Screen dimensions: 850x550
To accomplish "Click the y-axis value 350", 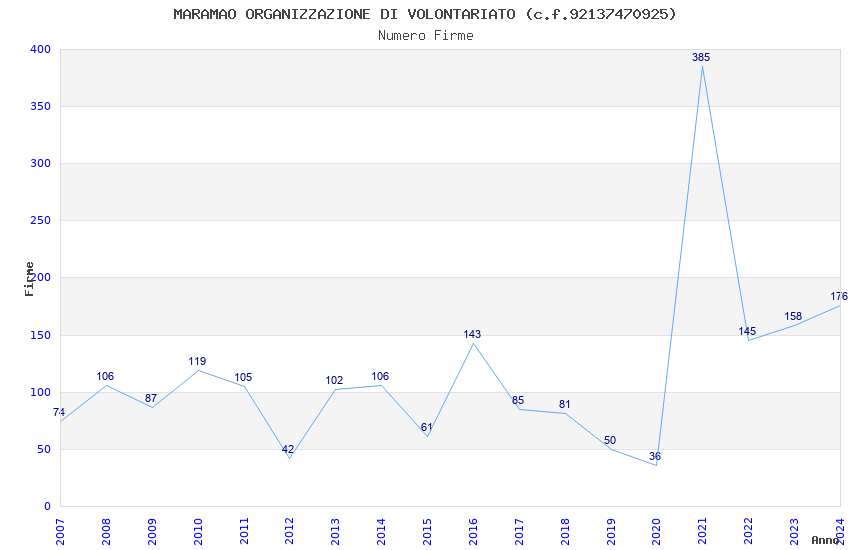I will pos(41,106).
